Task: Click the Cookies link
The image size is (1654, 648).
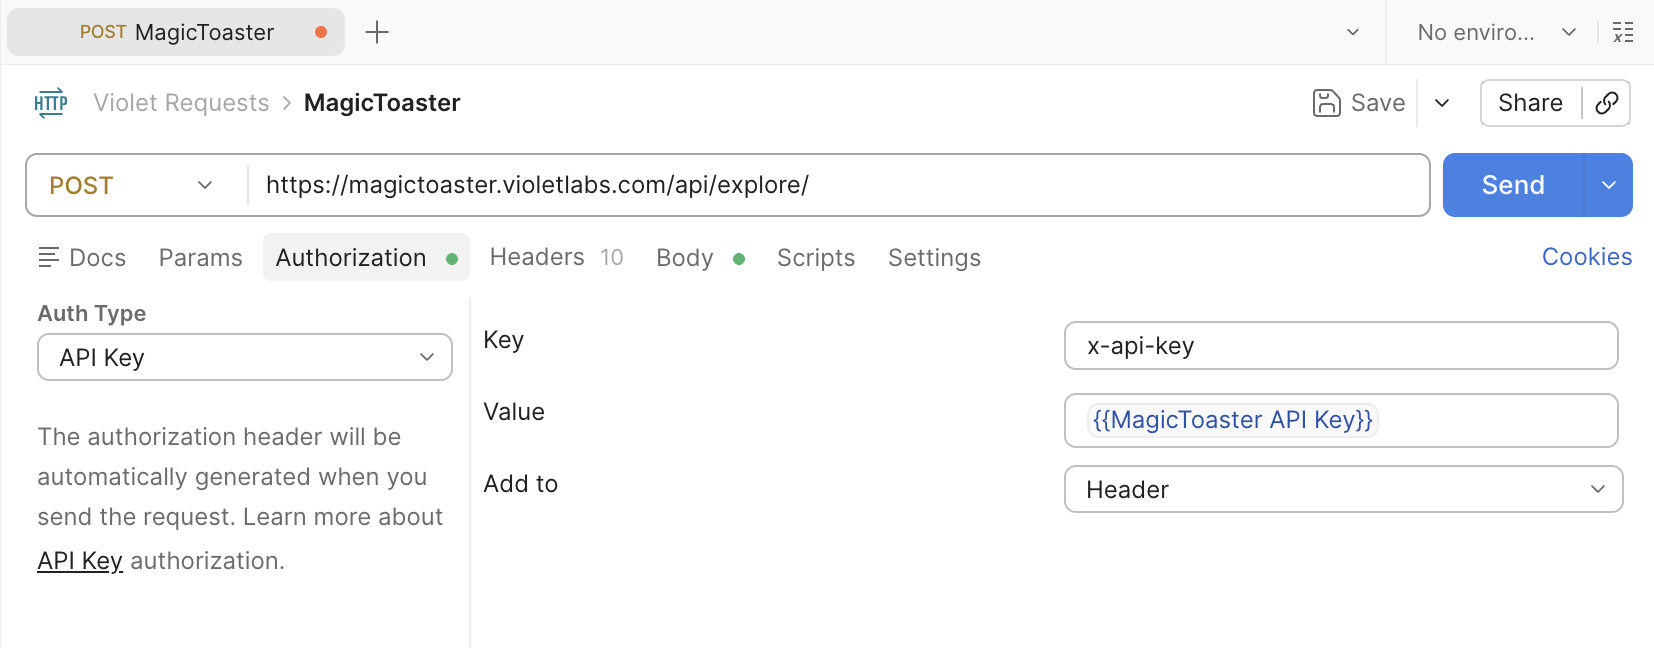Action: (1586, 257)
